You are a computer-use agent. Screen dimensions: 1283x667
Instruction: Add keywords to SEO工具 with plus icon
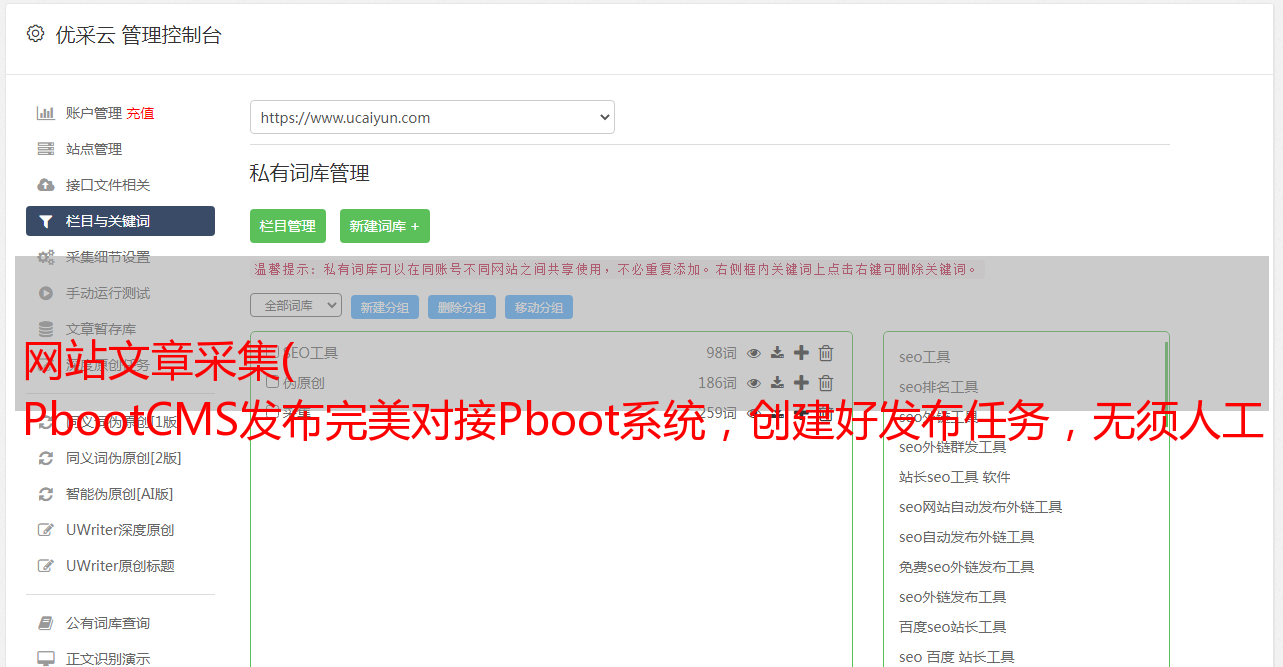[801, 353]
